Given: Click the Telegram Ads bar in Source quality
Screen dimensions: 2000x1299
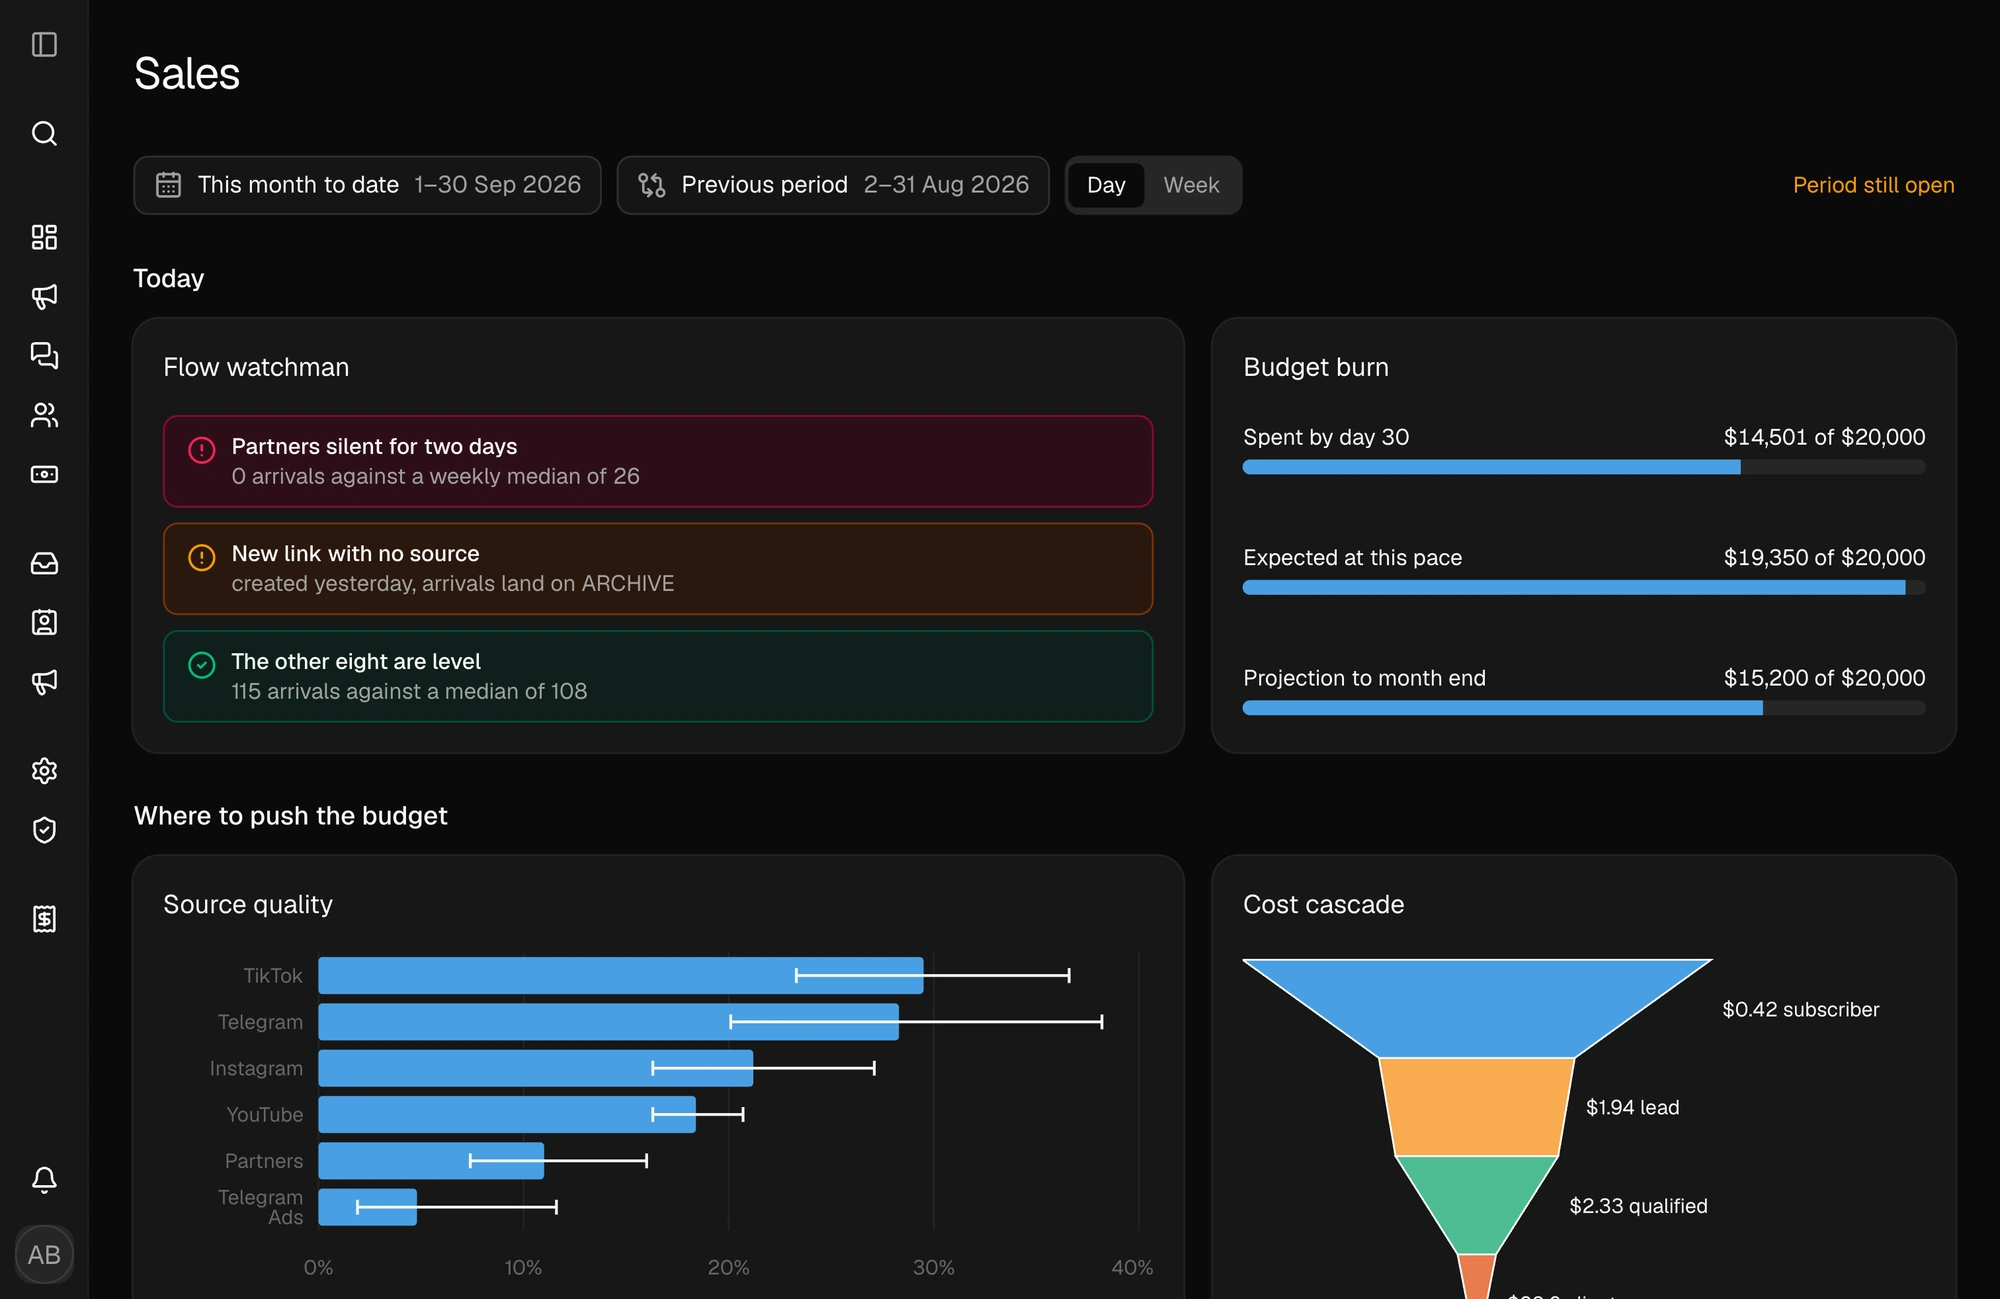Looking at the screenshot, I should pos(368,1207).
